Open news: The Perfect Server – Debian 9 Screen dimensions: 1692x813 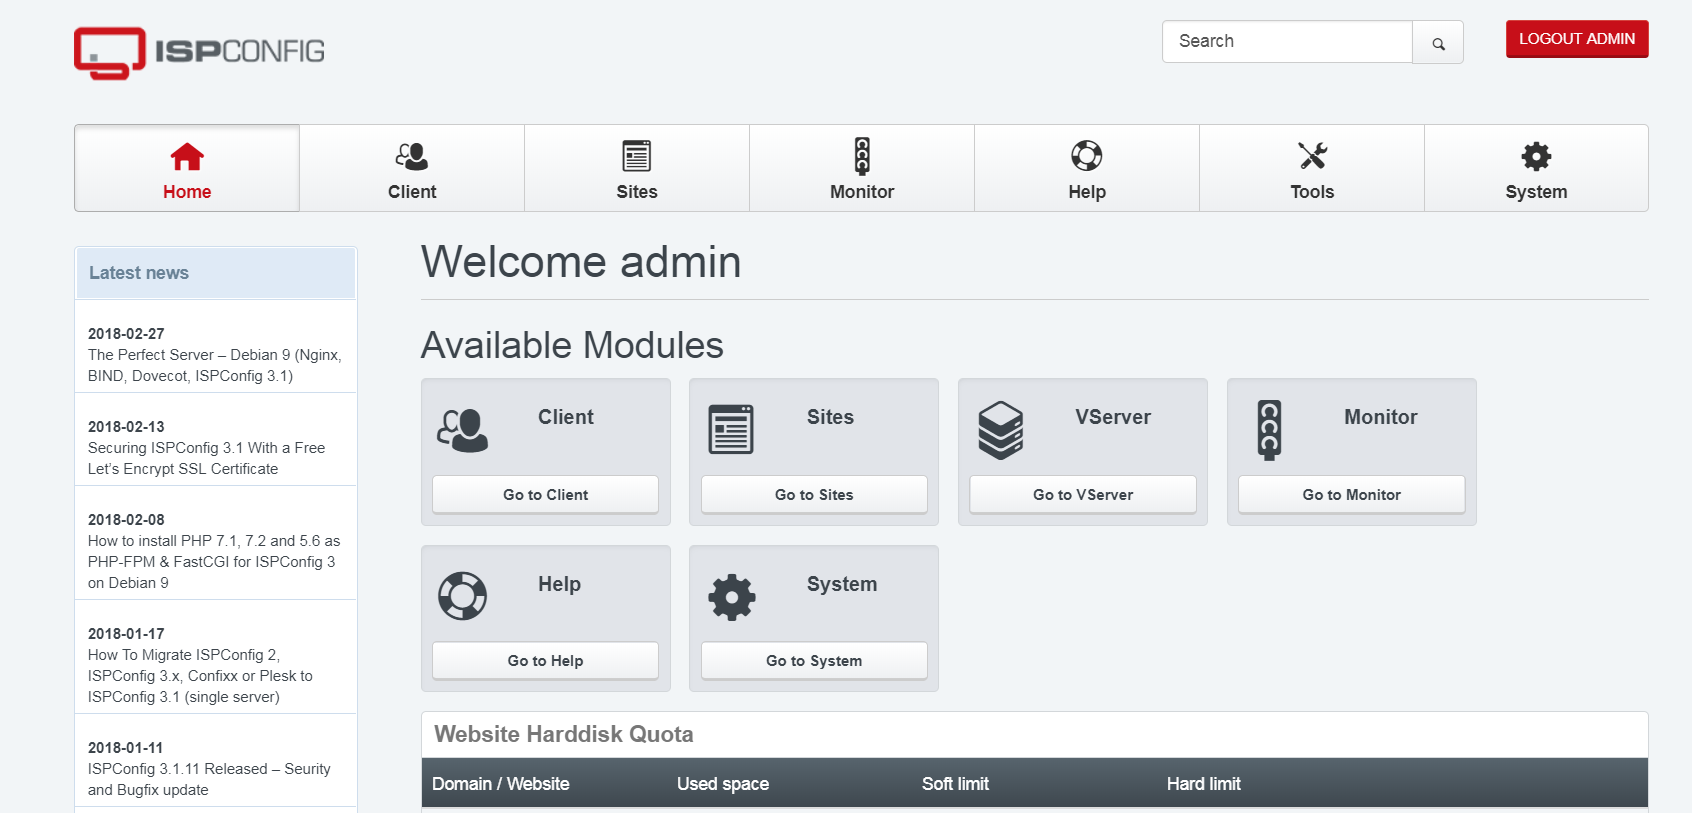coord(215,365)
